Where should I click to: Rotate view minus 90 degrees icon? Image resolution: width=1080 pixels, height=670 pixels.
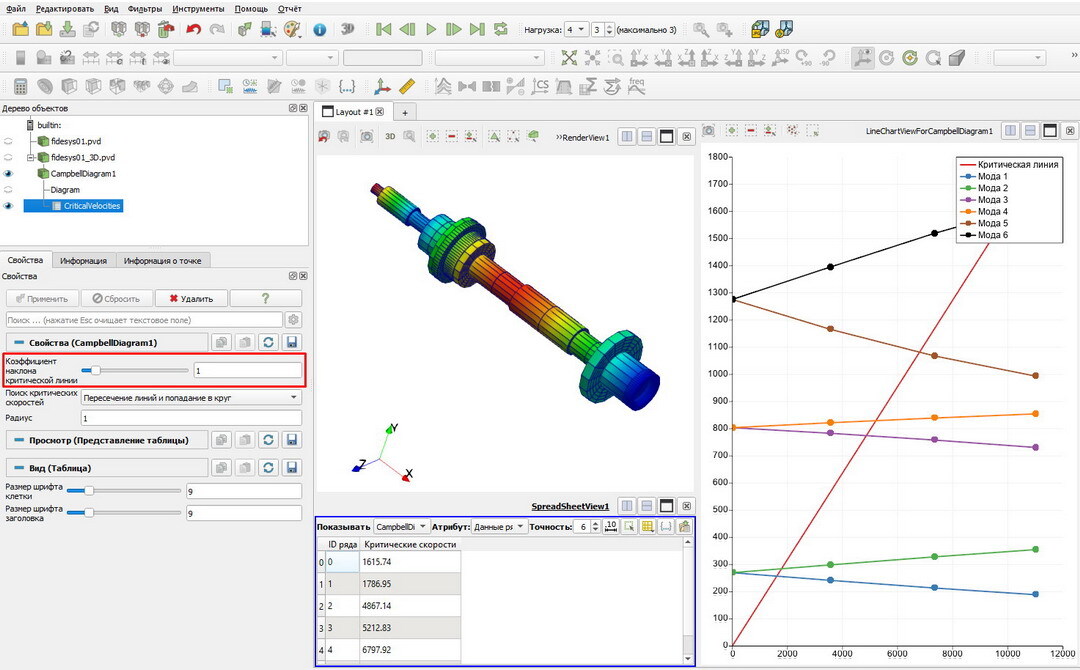coord(827,58)
